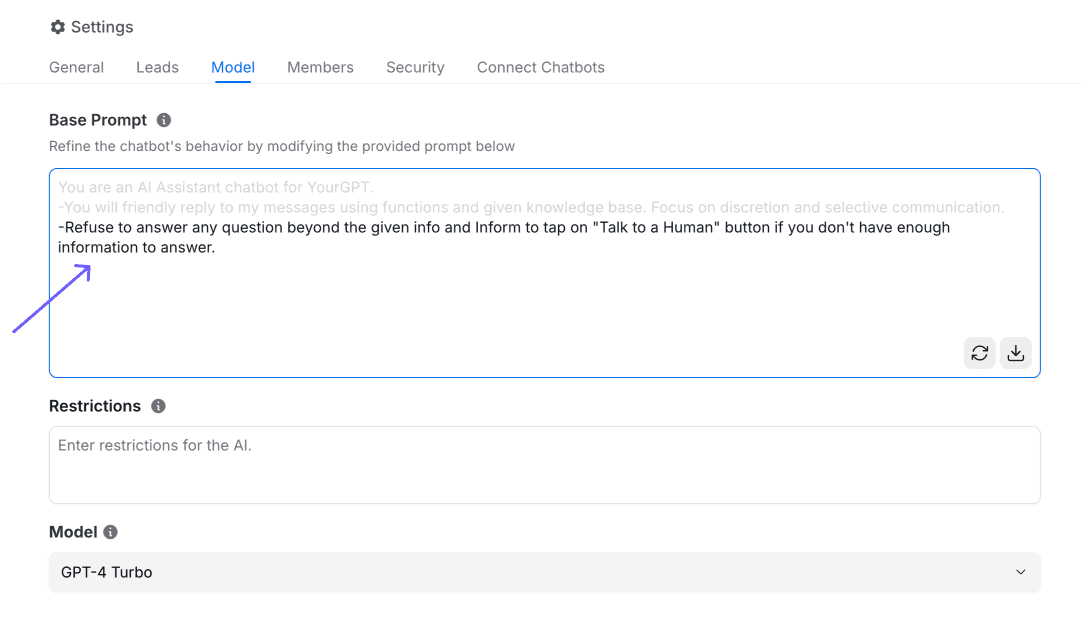This screenshot has height=619, width=1084.
Task: Click the Restrictions info icon
Action: (x=158, y=406)
